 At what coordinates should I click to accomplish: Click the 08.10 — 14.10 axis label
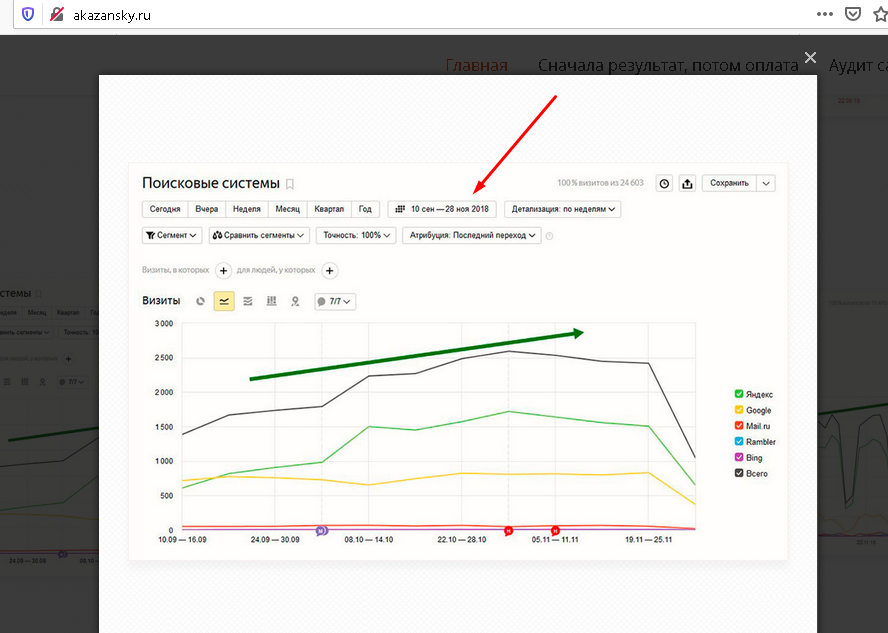[369, 540]
